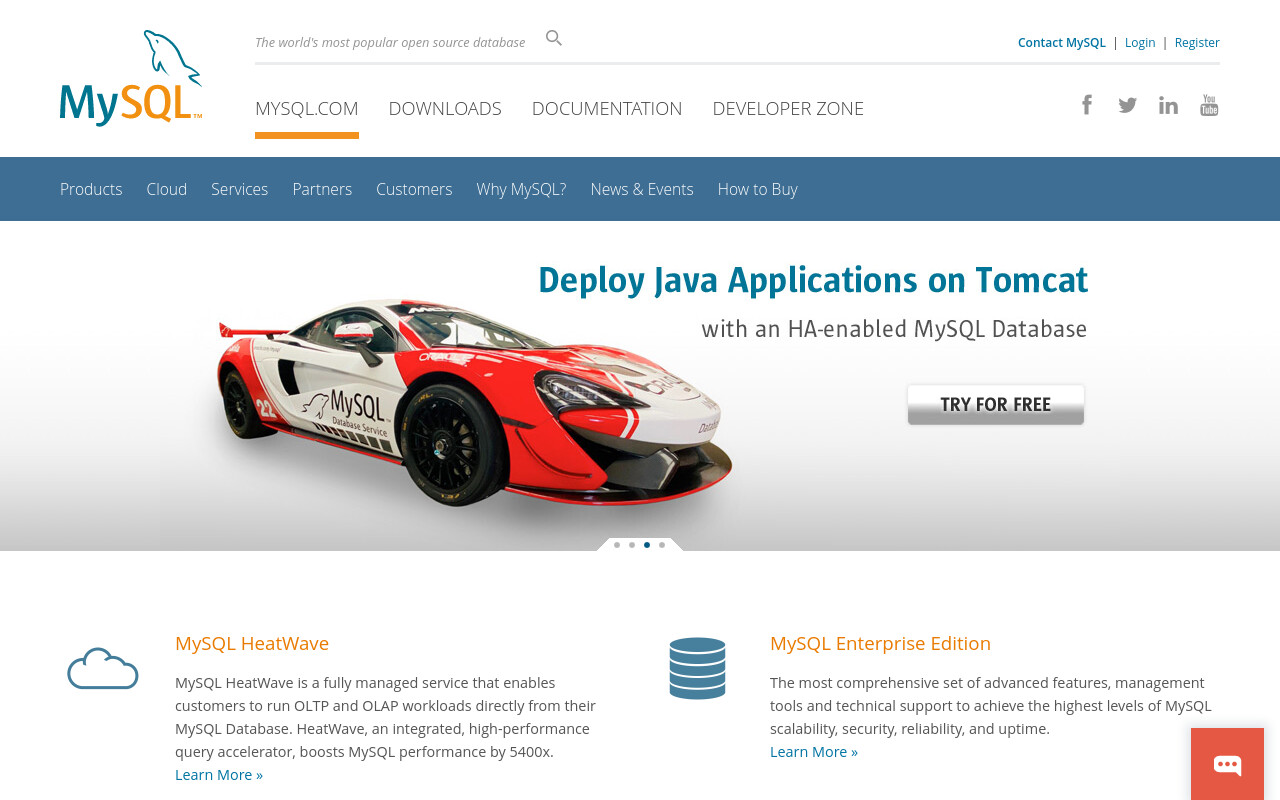Screen dimensions: 1280x800
Task: Click the Register link
Action: [x=1197, y=42]
